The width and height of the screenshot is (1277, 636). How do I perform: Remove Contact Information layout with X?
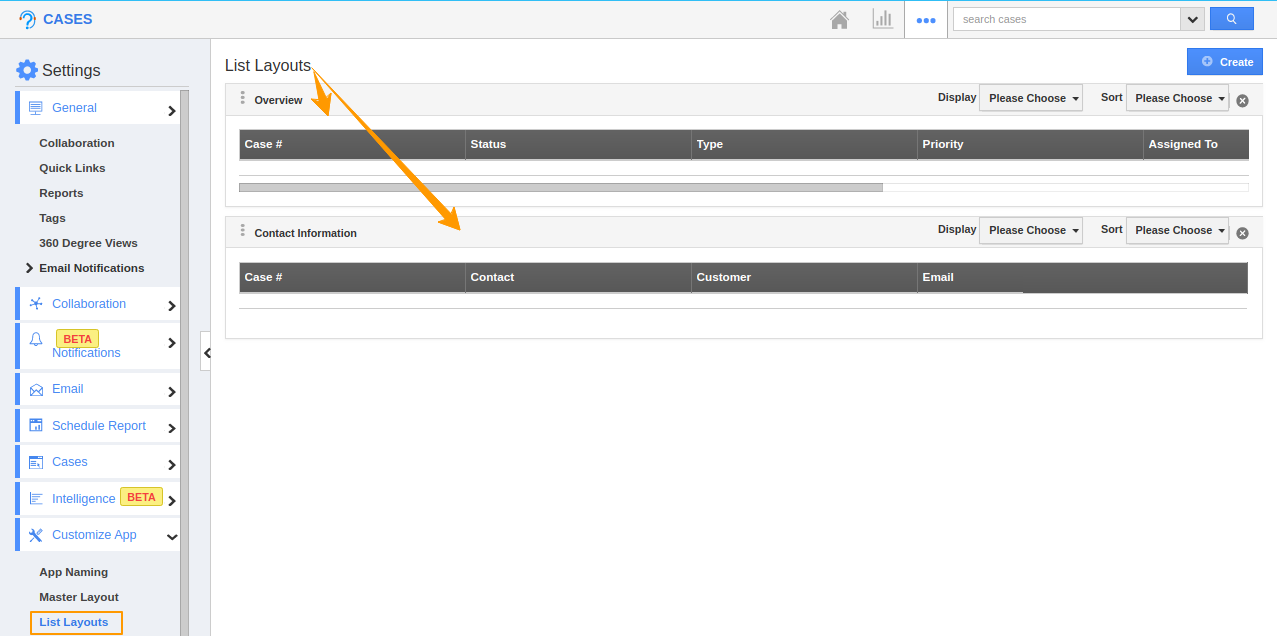pos(1242,233)
